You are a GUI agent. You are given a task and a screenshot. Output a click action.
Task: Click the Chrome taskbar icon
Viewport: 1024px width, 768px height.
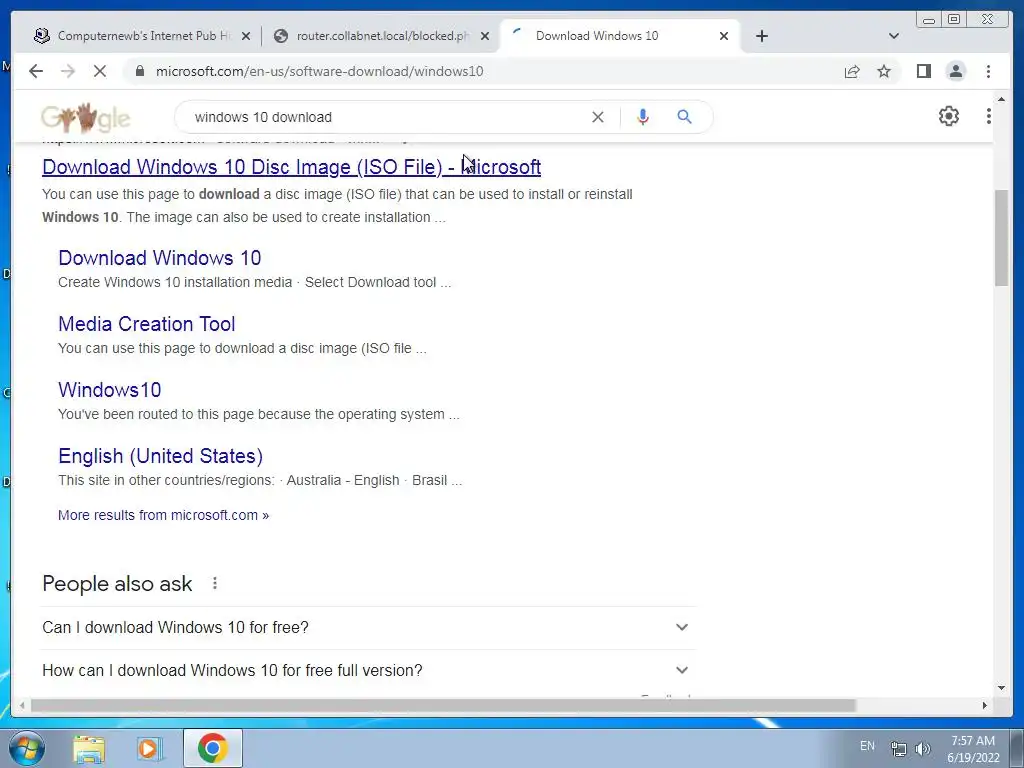click(213, 748)
